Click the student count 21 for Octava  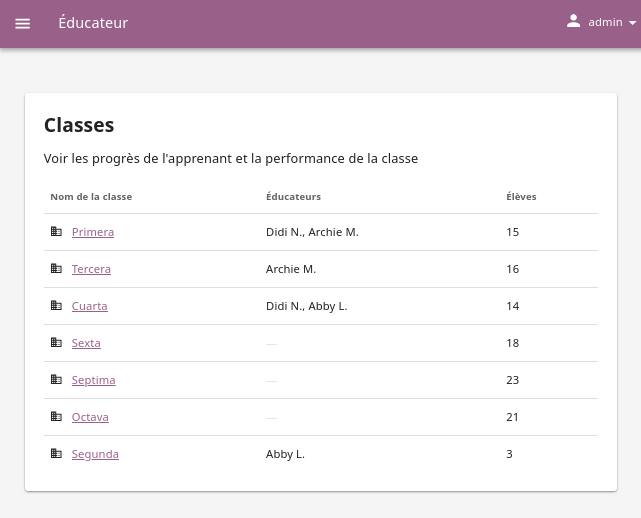click(513, 417)
